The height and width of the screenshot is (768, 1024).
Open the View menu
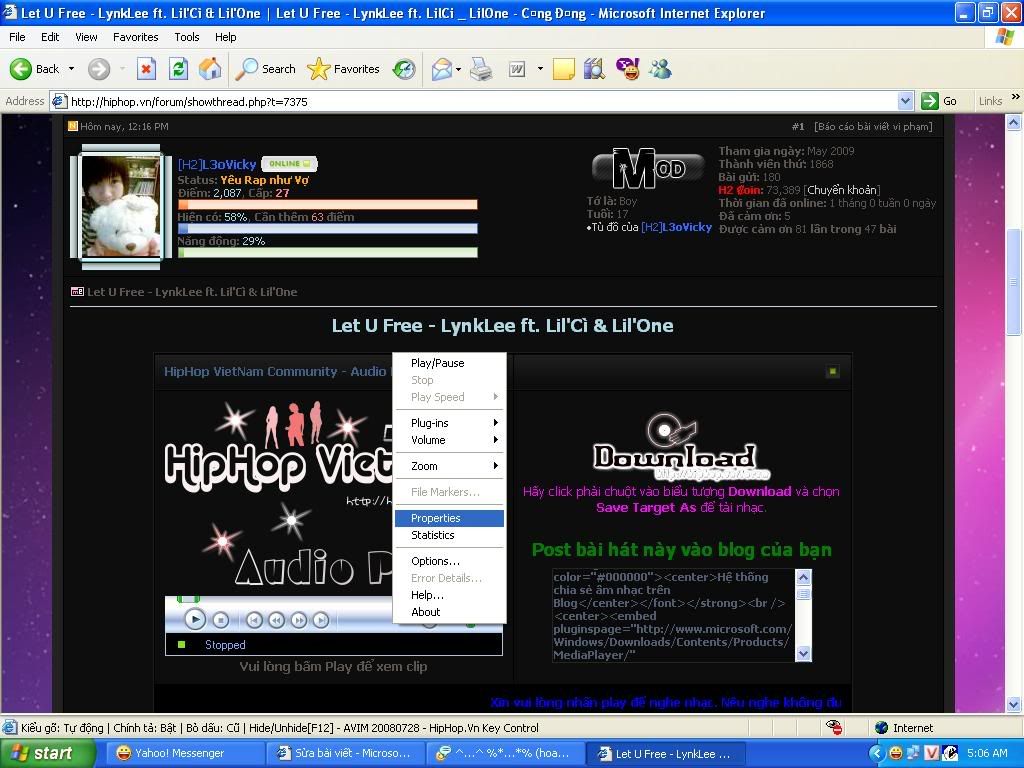point(86,37)
